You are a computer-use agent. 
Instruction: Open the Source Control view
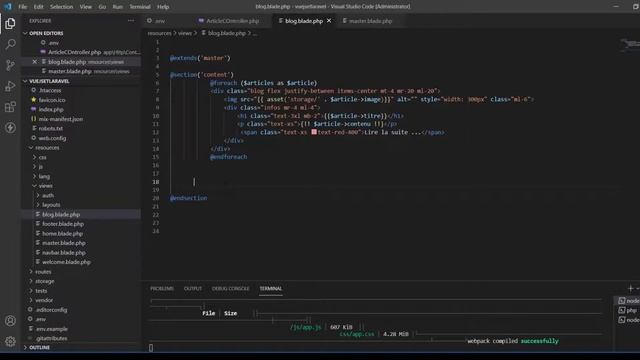(x=10, y=65)
